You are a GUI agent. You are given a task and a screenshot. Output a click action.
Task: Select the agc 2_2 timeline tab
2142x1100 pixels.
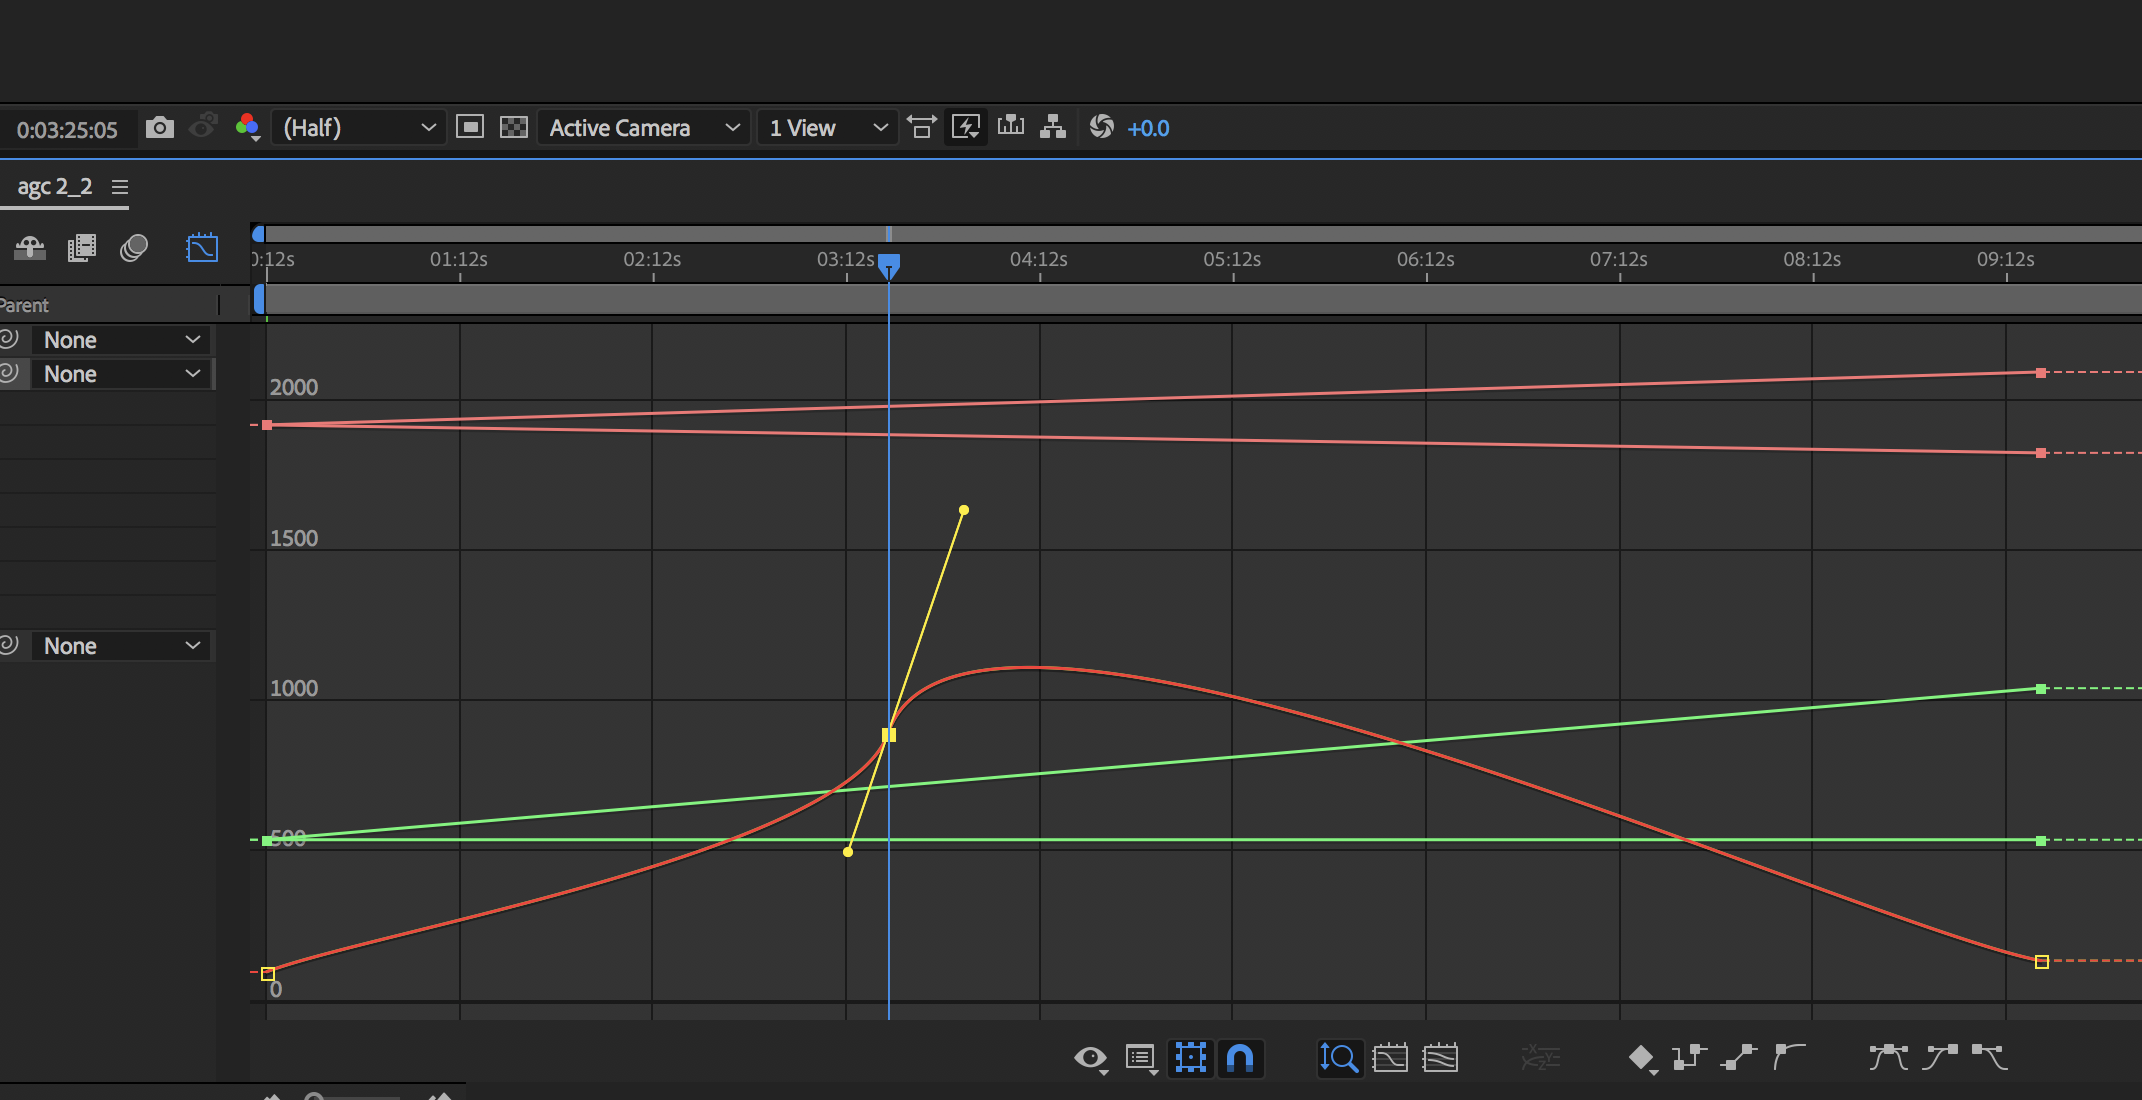(55, 187)
